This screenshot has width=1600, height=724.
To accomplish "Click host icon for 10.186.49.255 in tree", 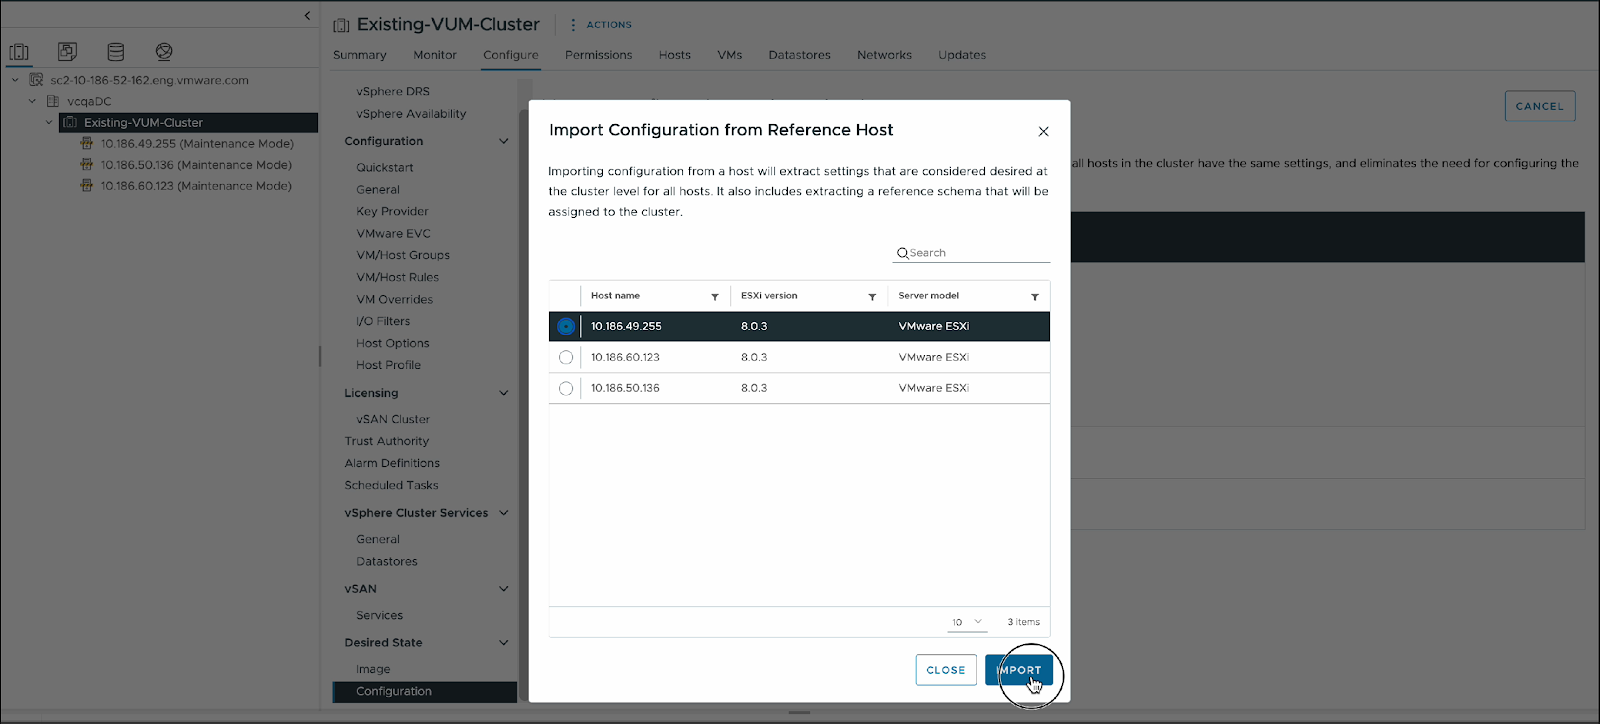I will click(x=86, y=143).
